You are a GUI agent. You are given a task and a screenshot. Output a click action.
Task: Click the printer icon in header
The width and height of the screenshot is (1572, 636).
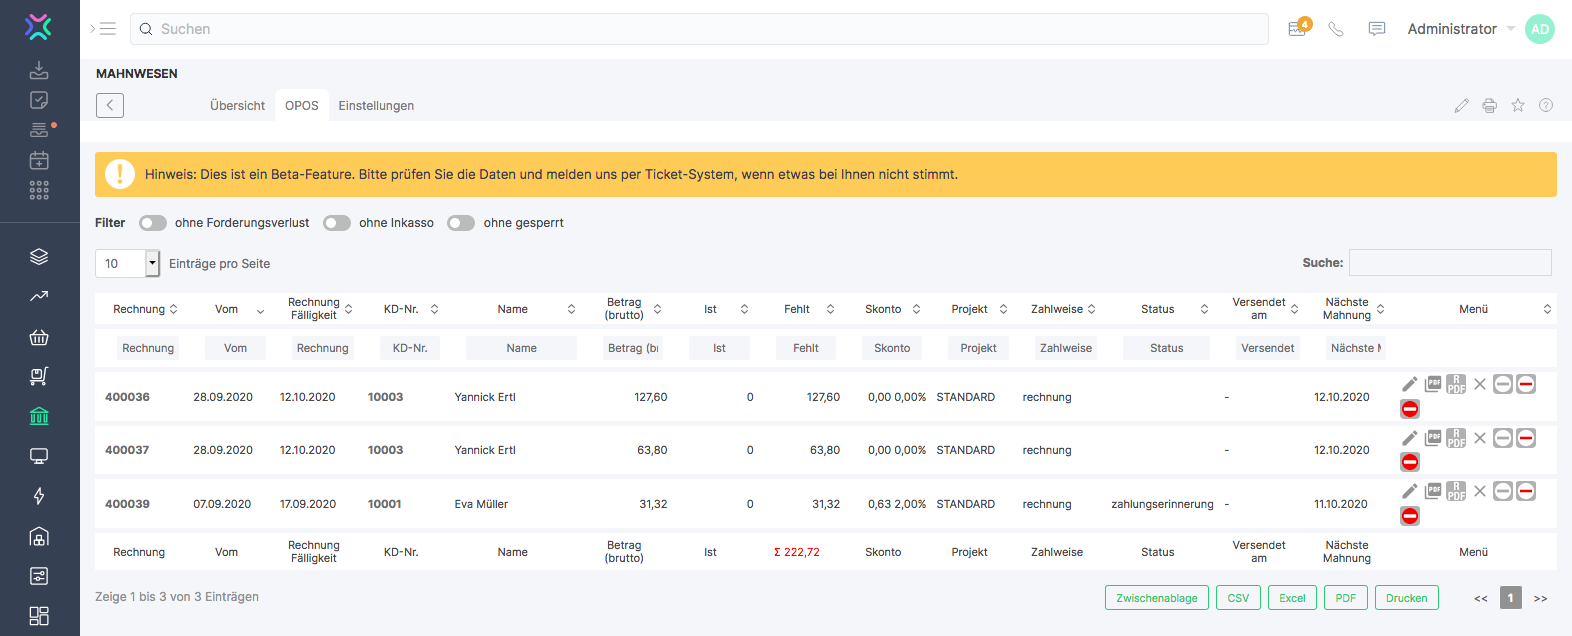(1490, 106)
